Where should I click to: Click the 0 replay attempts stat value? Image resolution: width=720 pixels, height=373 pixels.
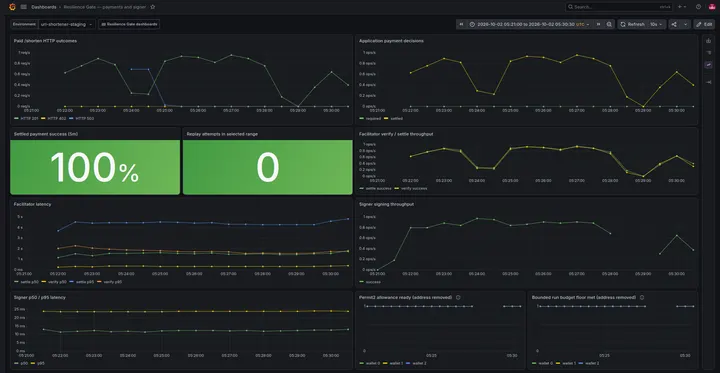(x=268, y=167)
